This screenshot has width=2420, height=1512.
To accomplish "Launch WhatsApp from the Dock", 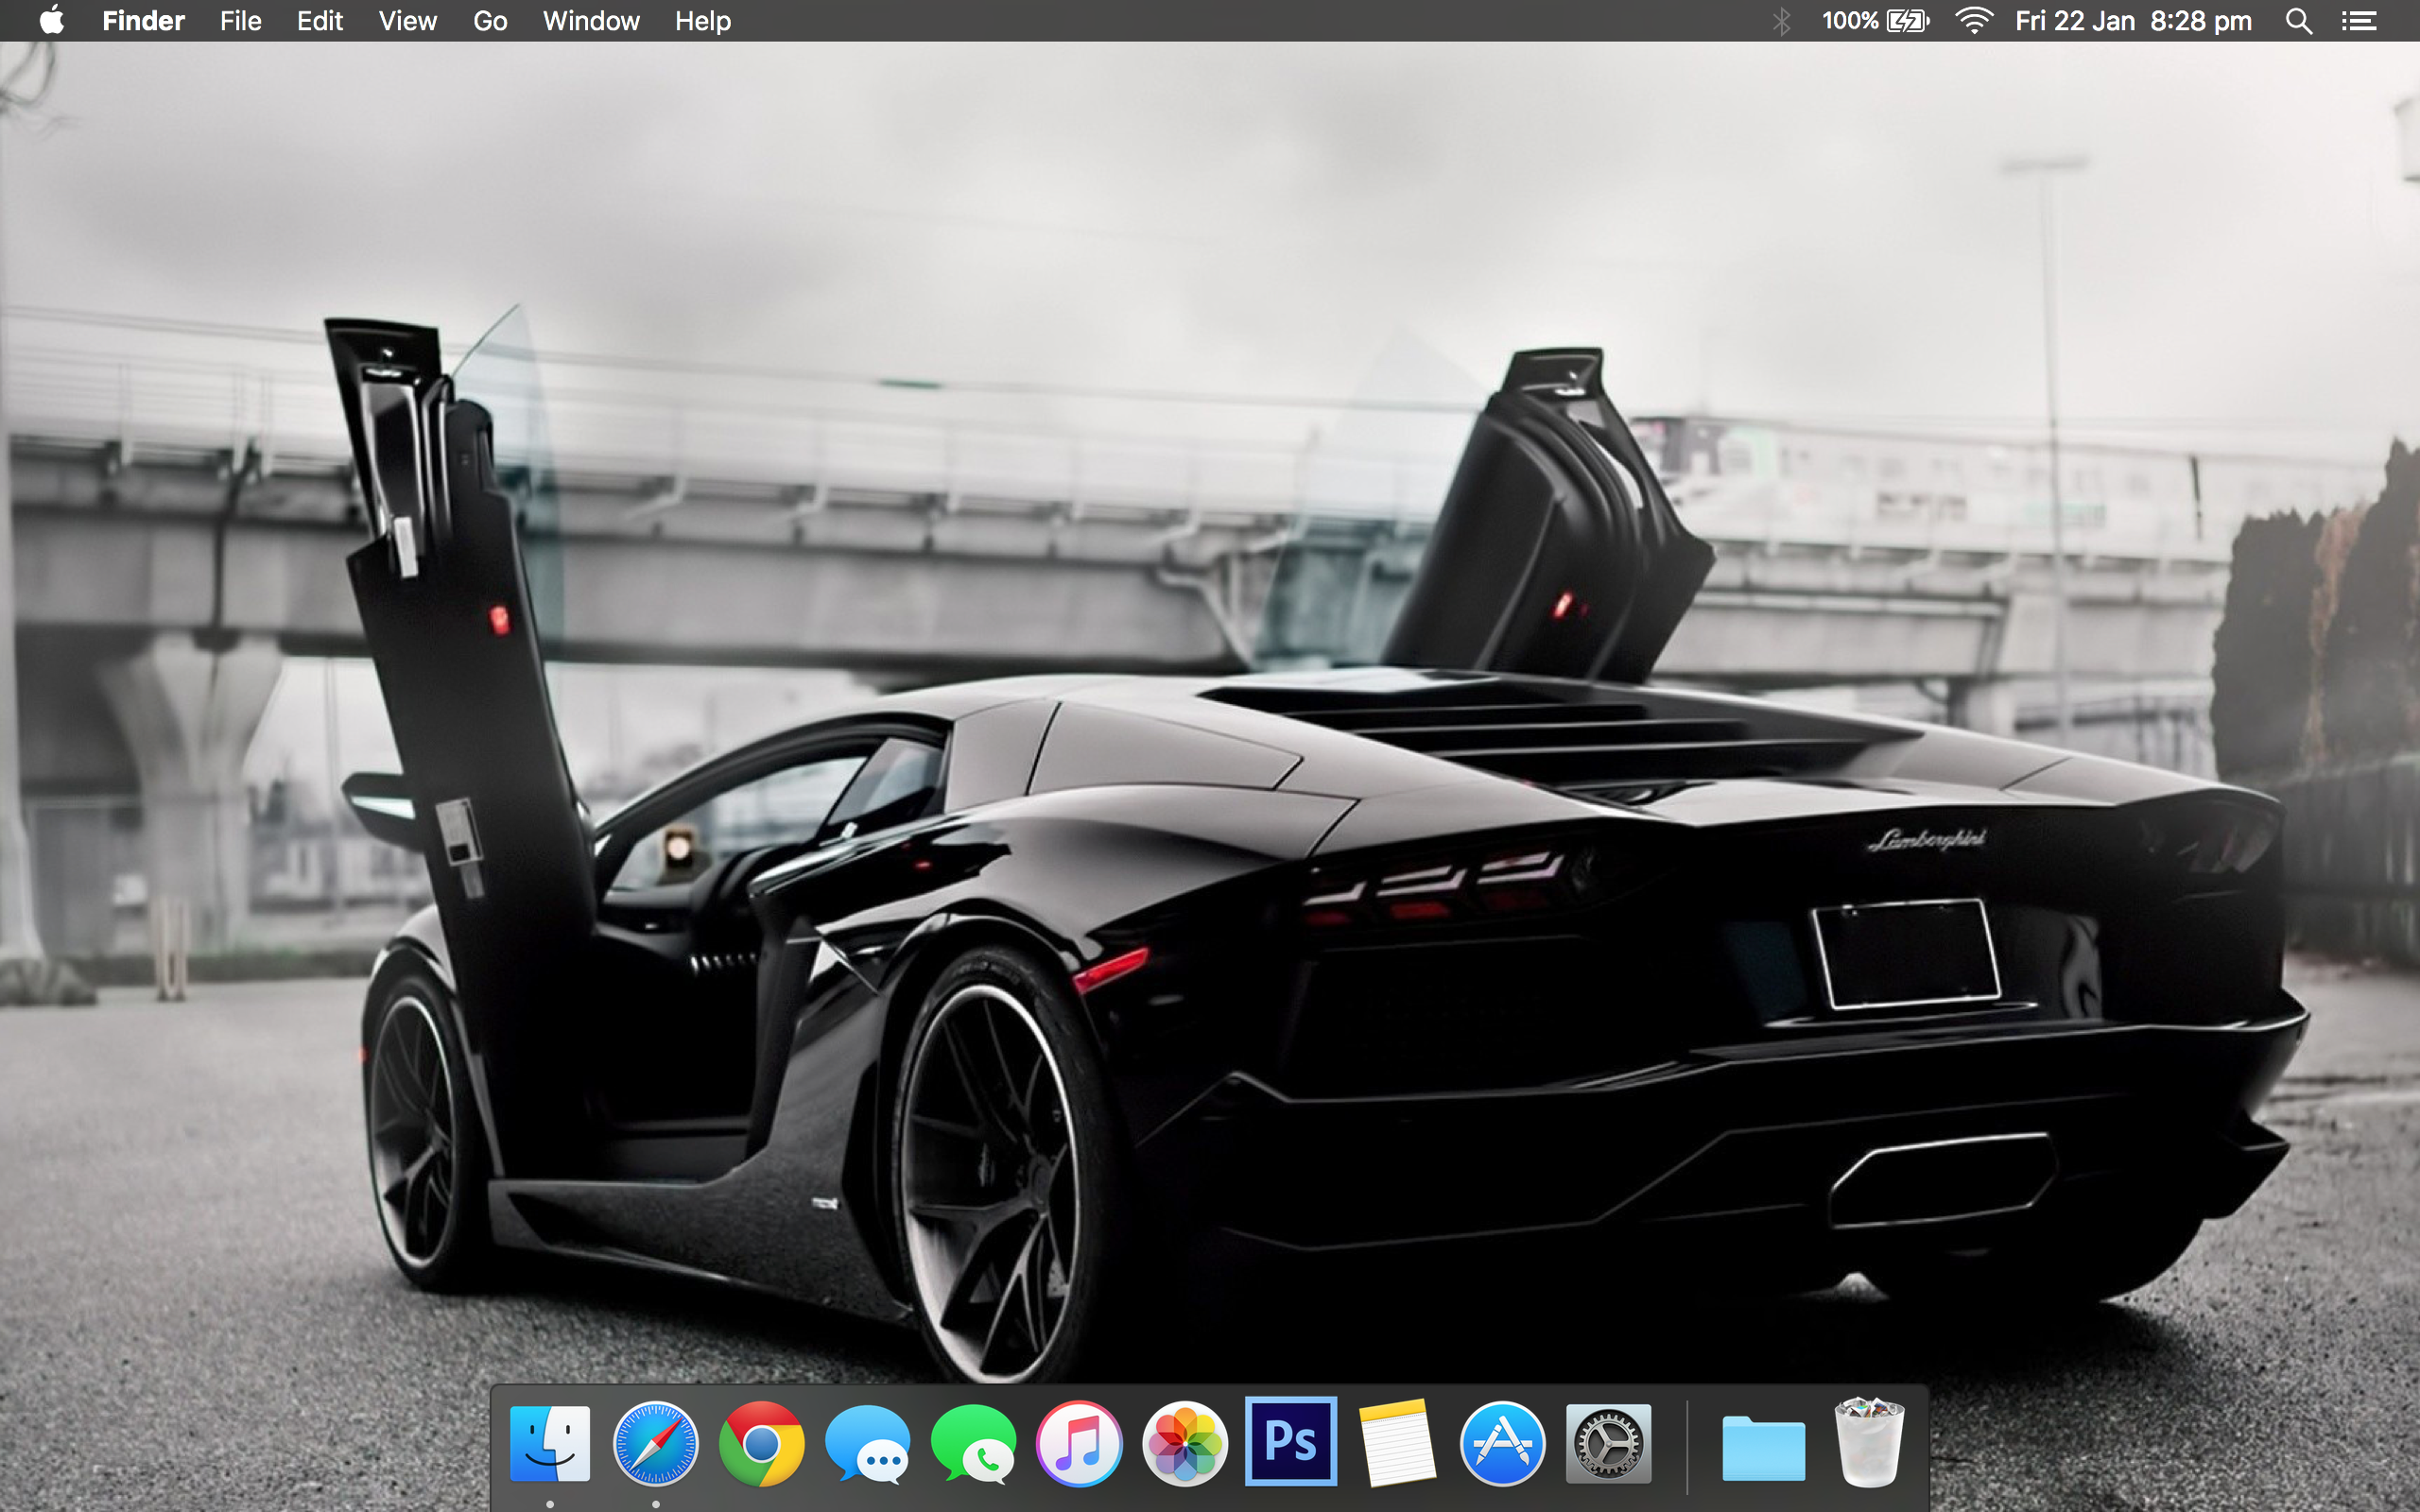I will coord(973,1443).
